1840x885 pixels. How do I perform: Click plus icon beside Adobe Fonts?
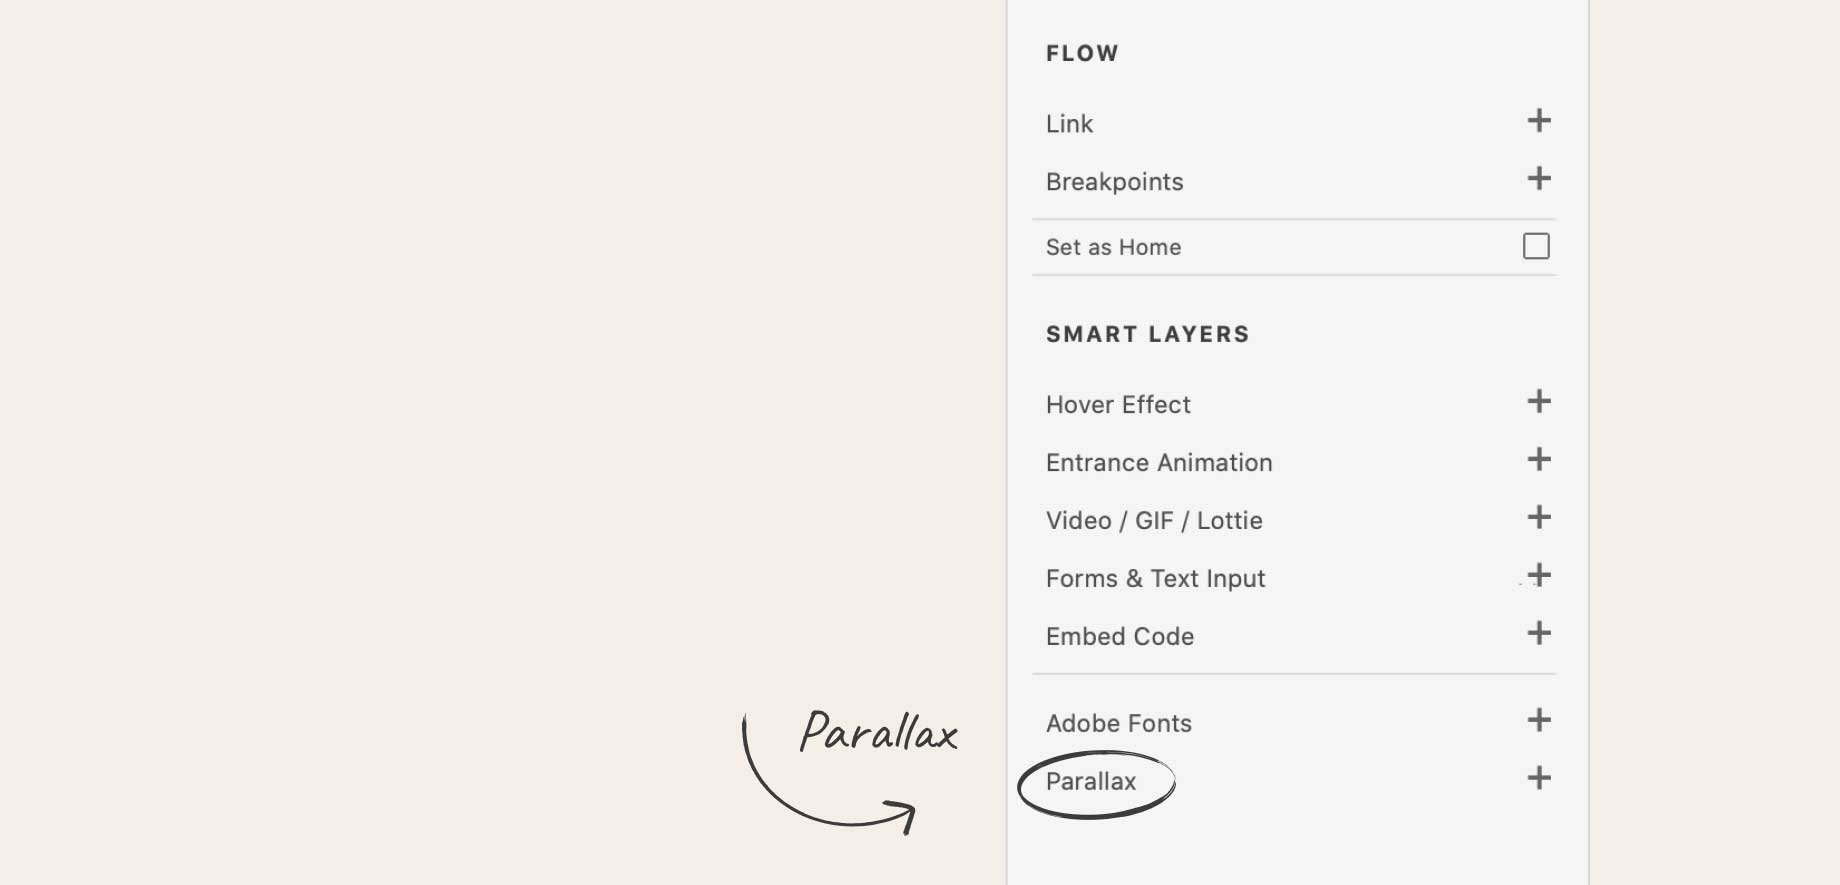1539,721
